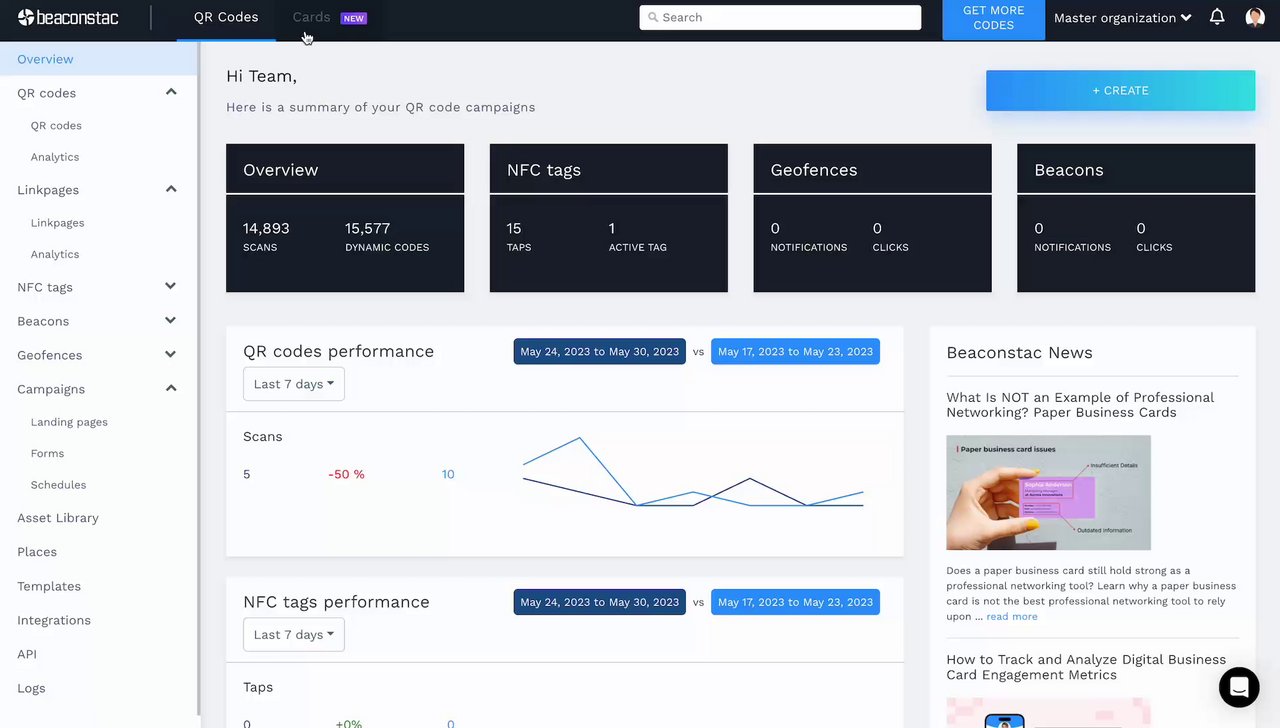Click the + CREATE button

point(1120,90)
